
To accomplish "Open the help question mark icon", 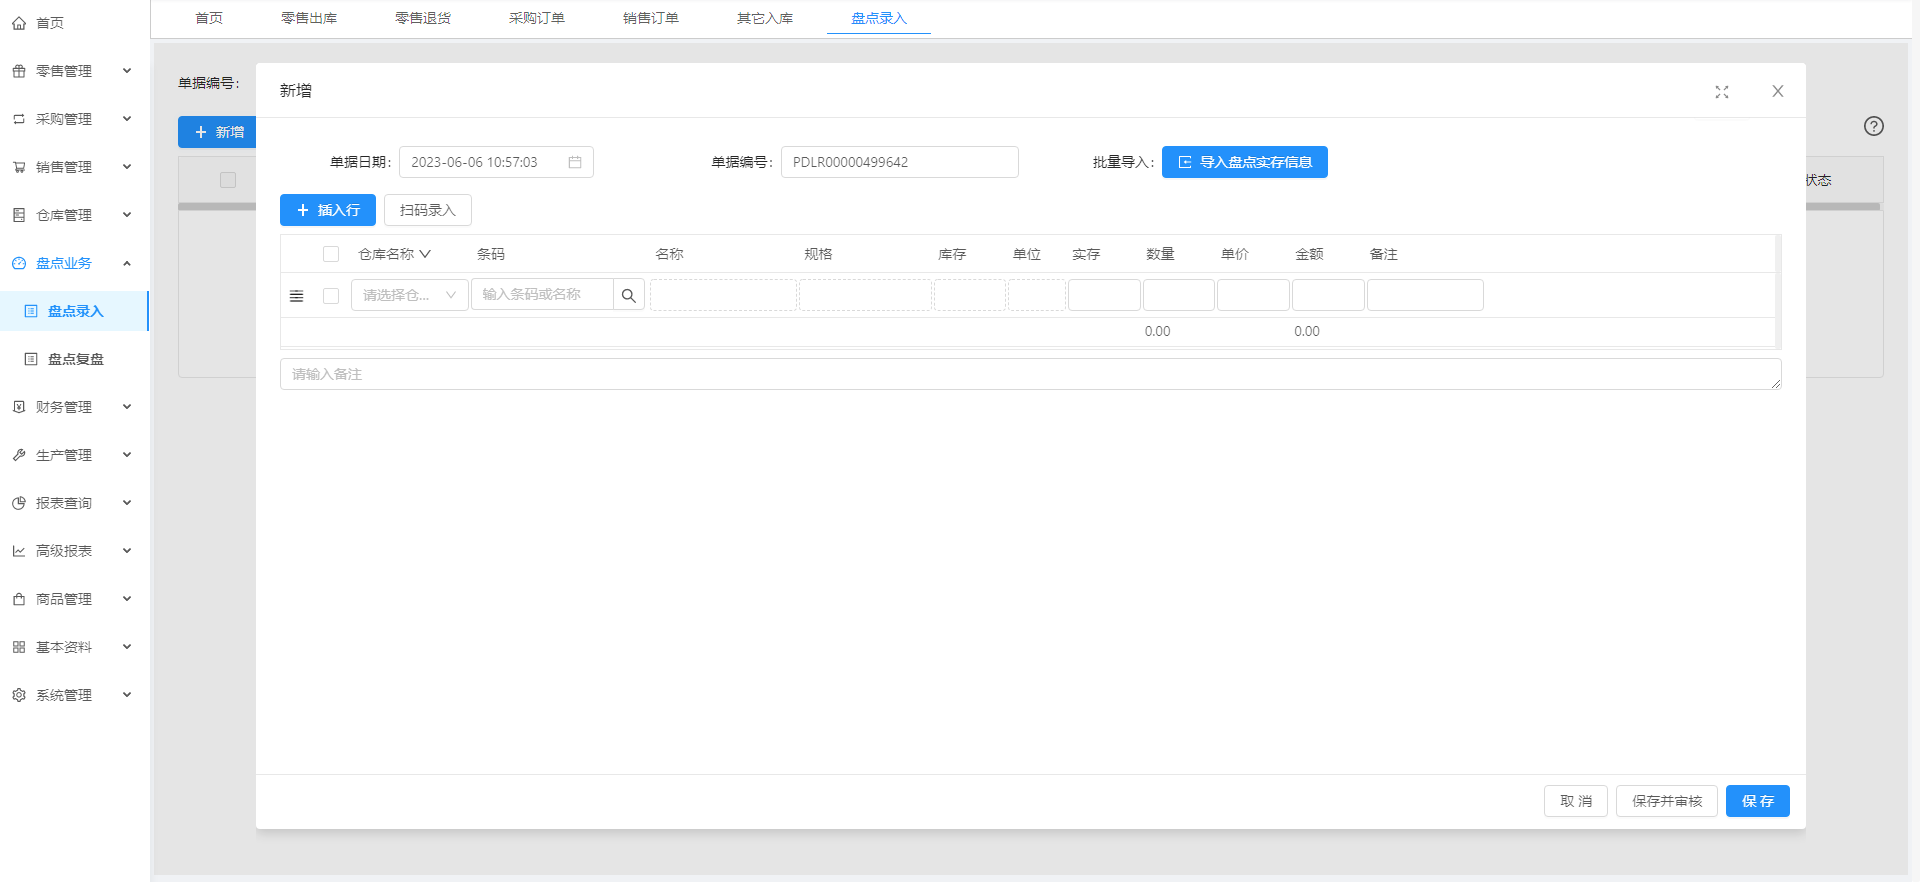I will (1874, 126).
